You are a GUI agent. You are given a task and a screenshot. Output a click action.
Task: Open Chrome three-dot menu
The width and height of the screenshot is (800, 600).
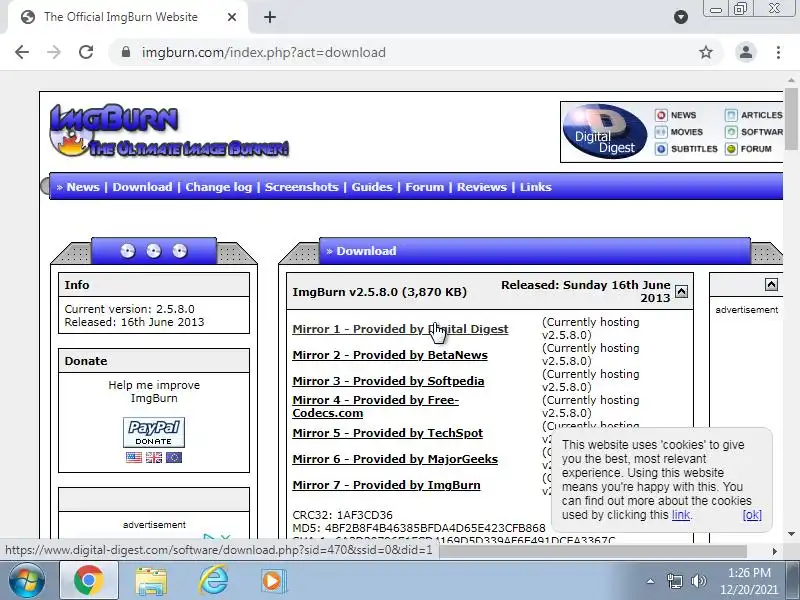(x=778, y=52)
